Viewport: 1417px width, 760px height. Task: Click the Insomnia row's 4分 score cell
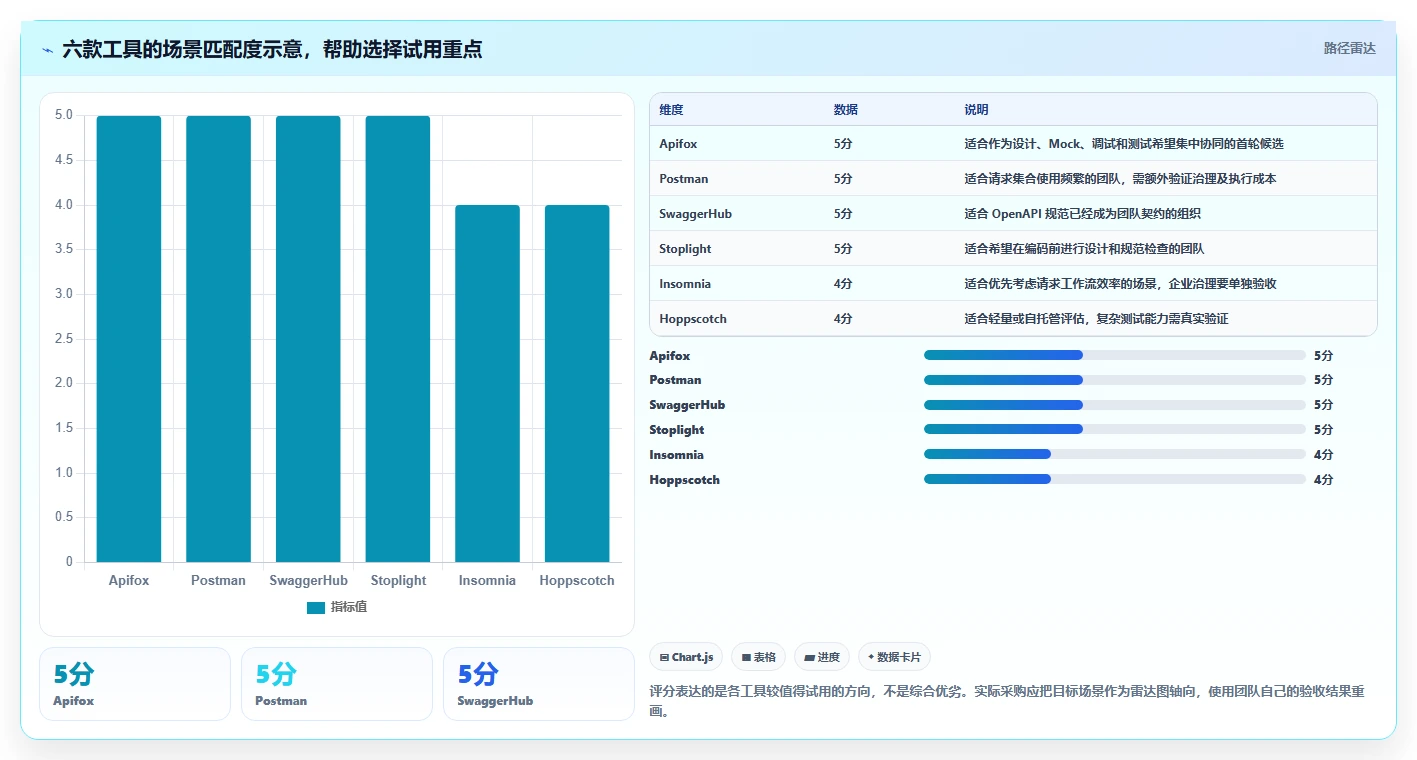(843, 284)
